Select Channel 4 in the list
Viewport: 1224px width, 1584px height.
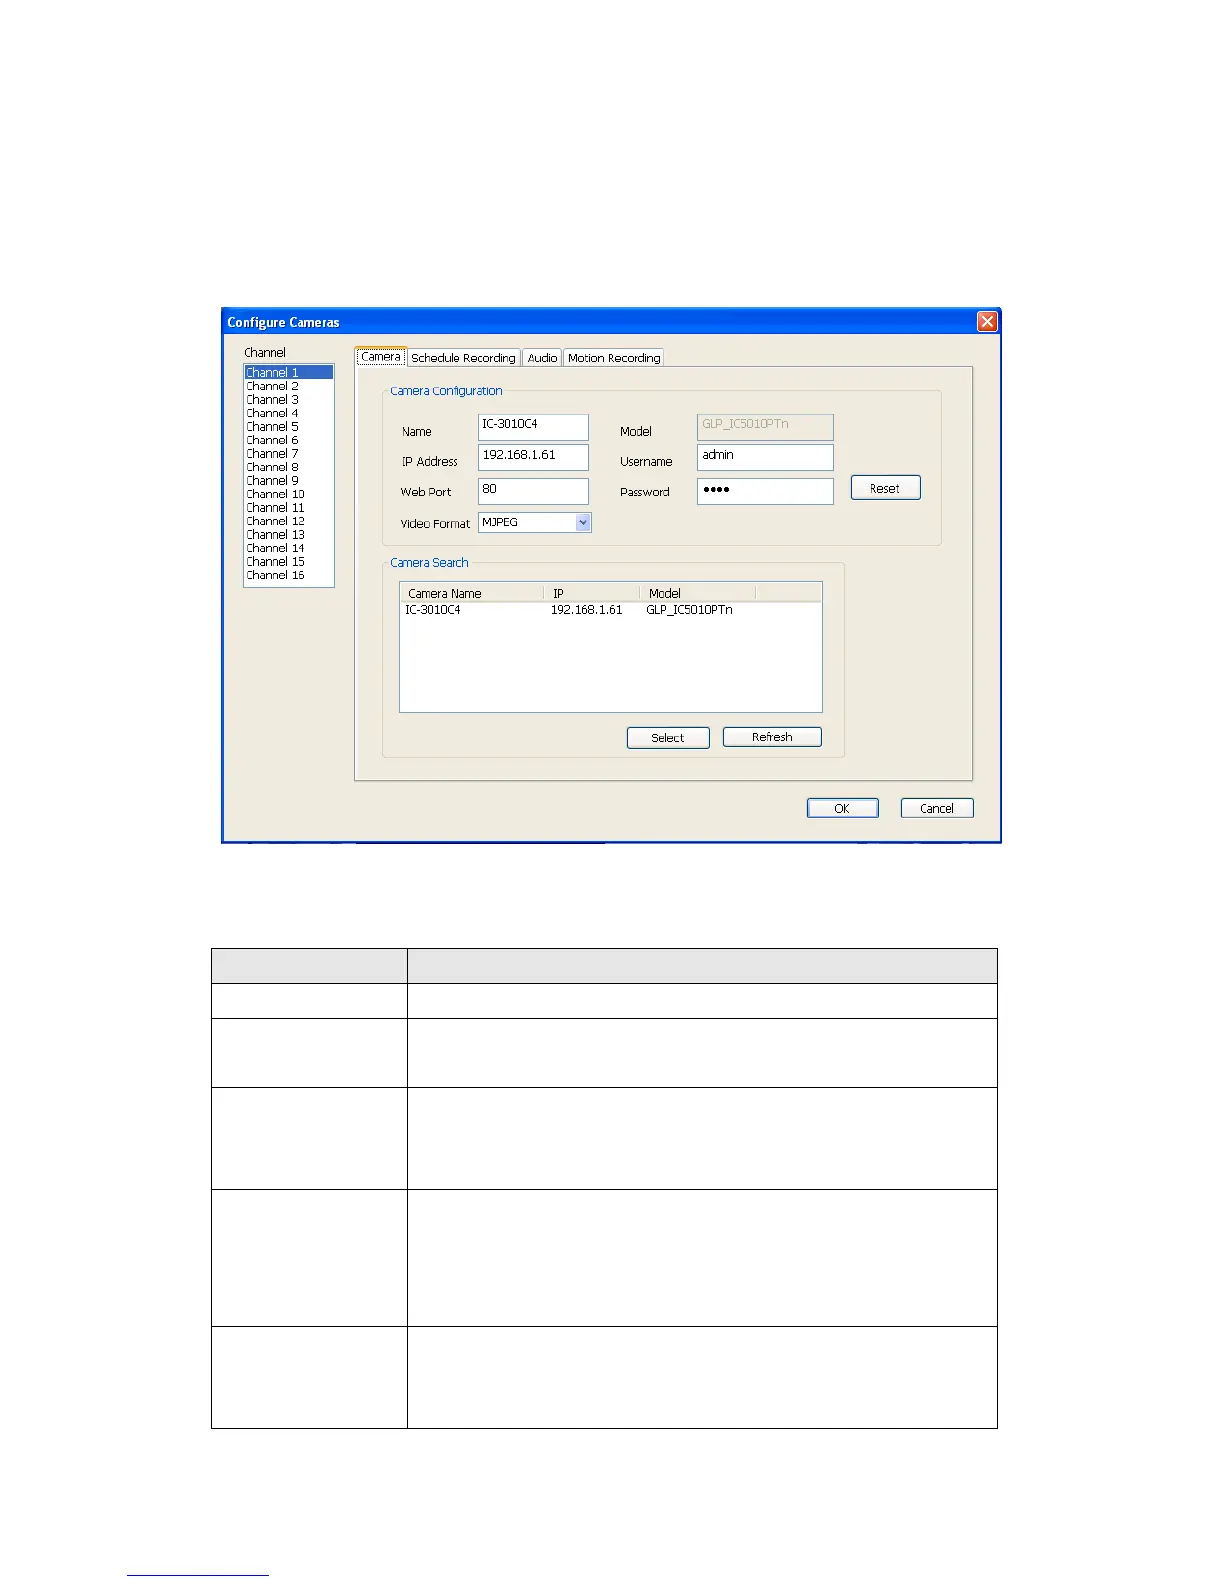[289, 413]
